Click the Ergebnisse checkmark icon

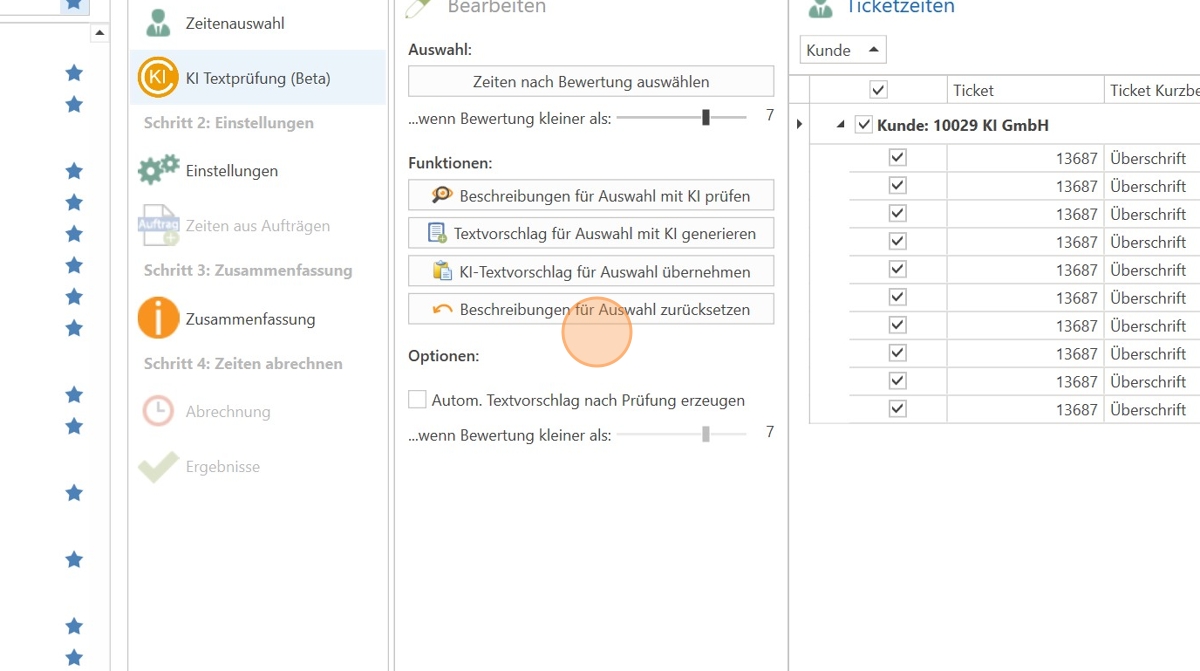click(158, 467)
